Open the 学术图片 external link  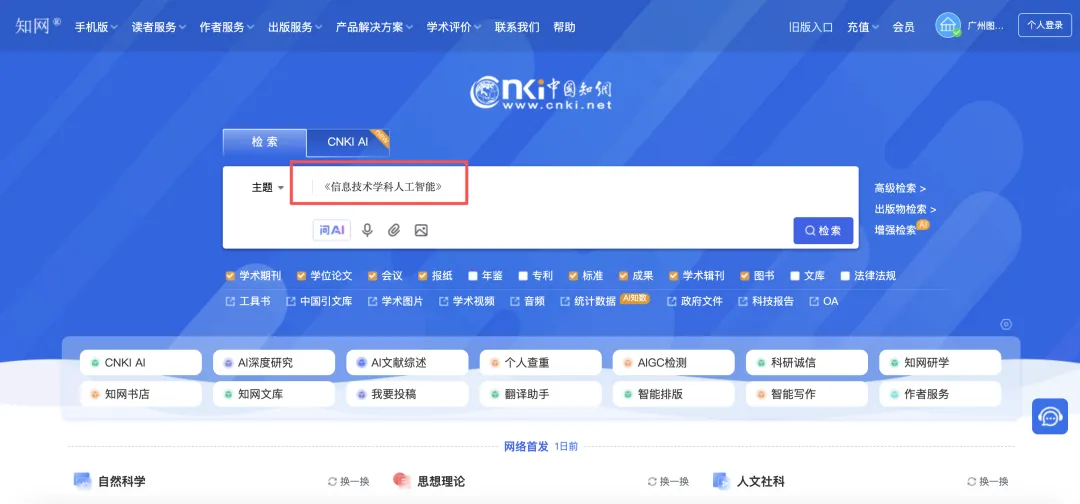coord(395,301)
